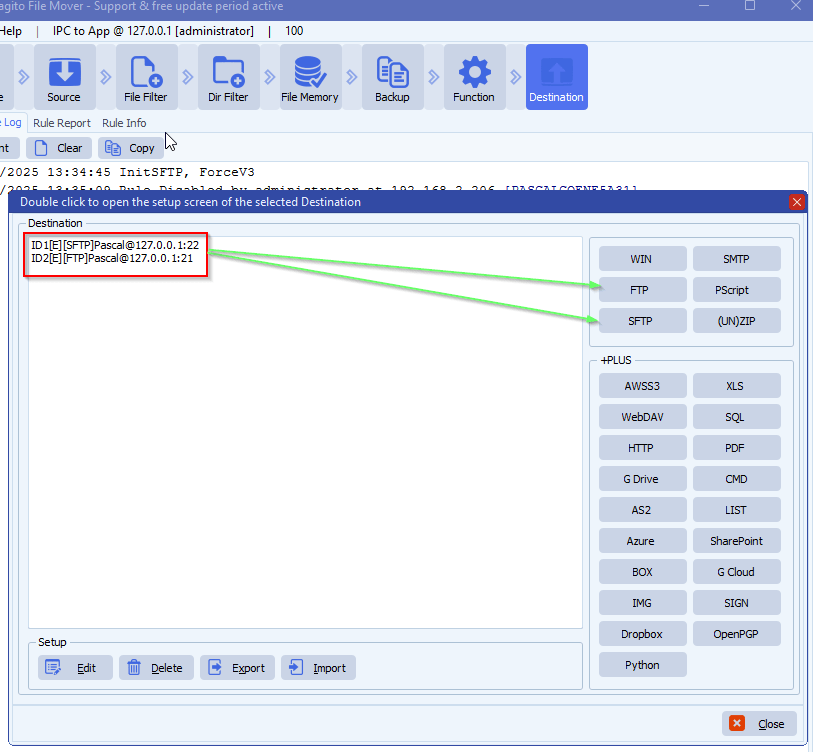Edit the selected destination
The image size is (813, 752).
[75, 667]
